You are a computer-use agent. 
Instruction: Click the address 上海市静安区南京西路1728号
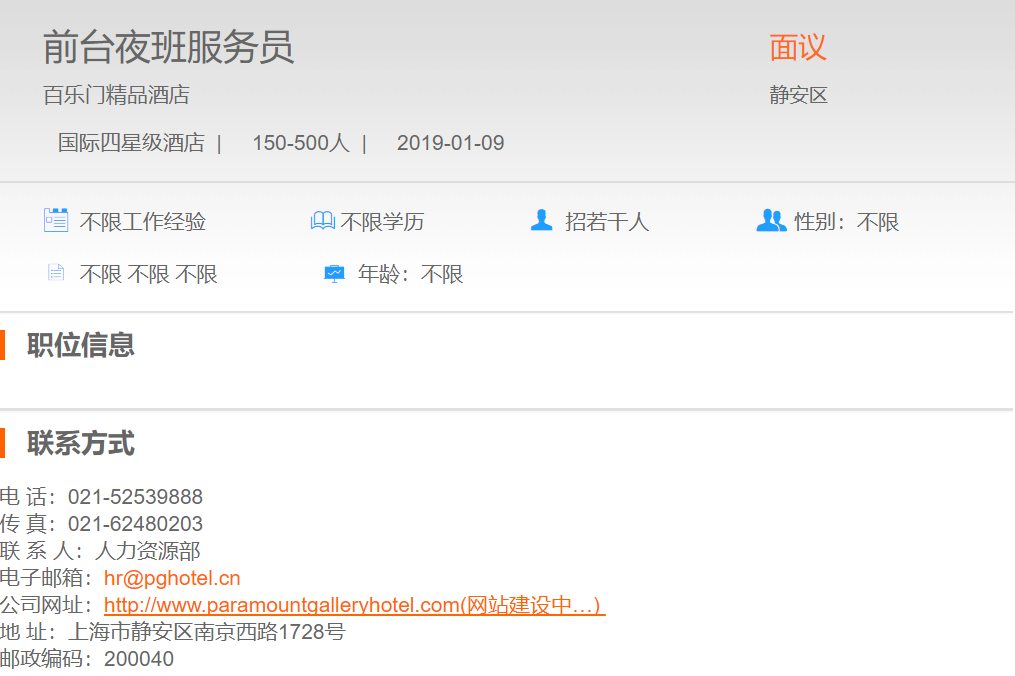coord(206,632)
